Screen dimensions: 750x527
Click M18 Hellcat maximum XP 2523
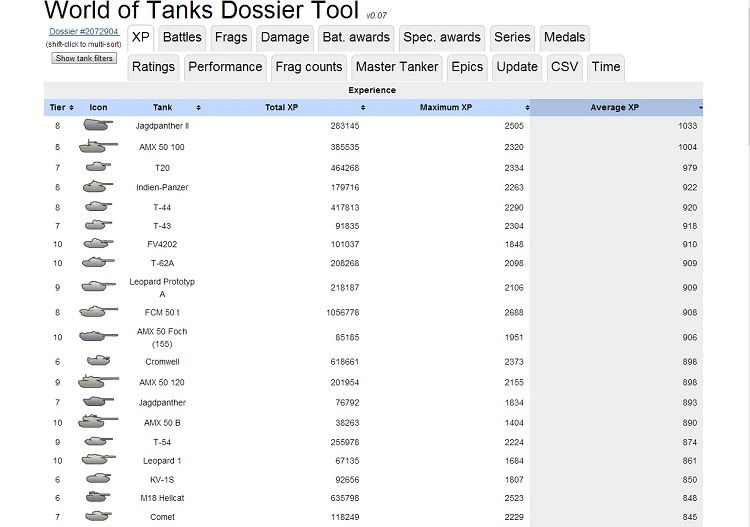pyautogui.click(x=514, y=498)
